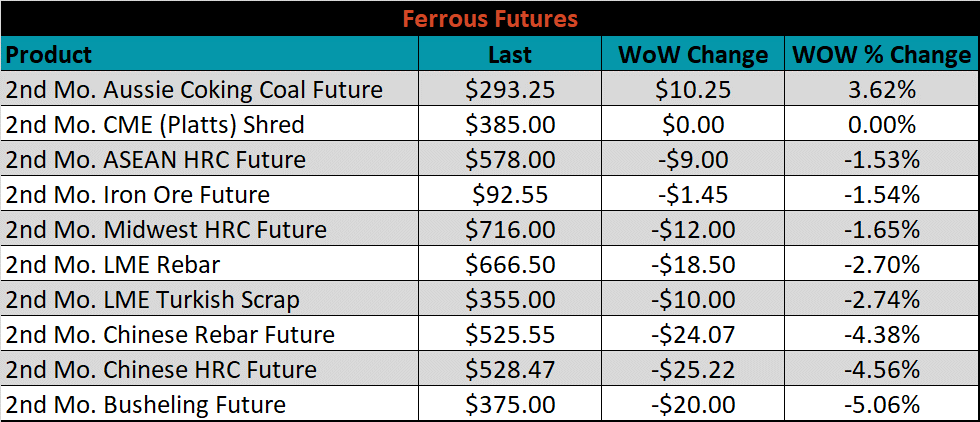Select the -$25.22 WoW change cell
Viewport: 980px width, 422px height.
693,369
